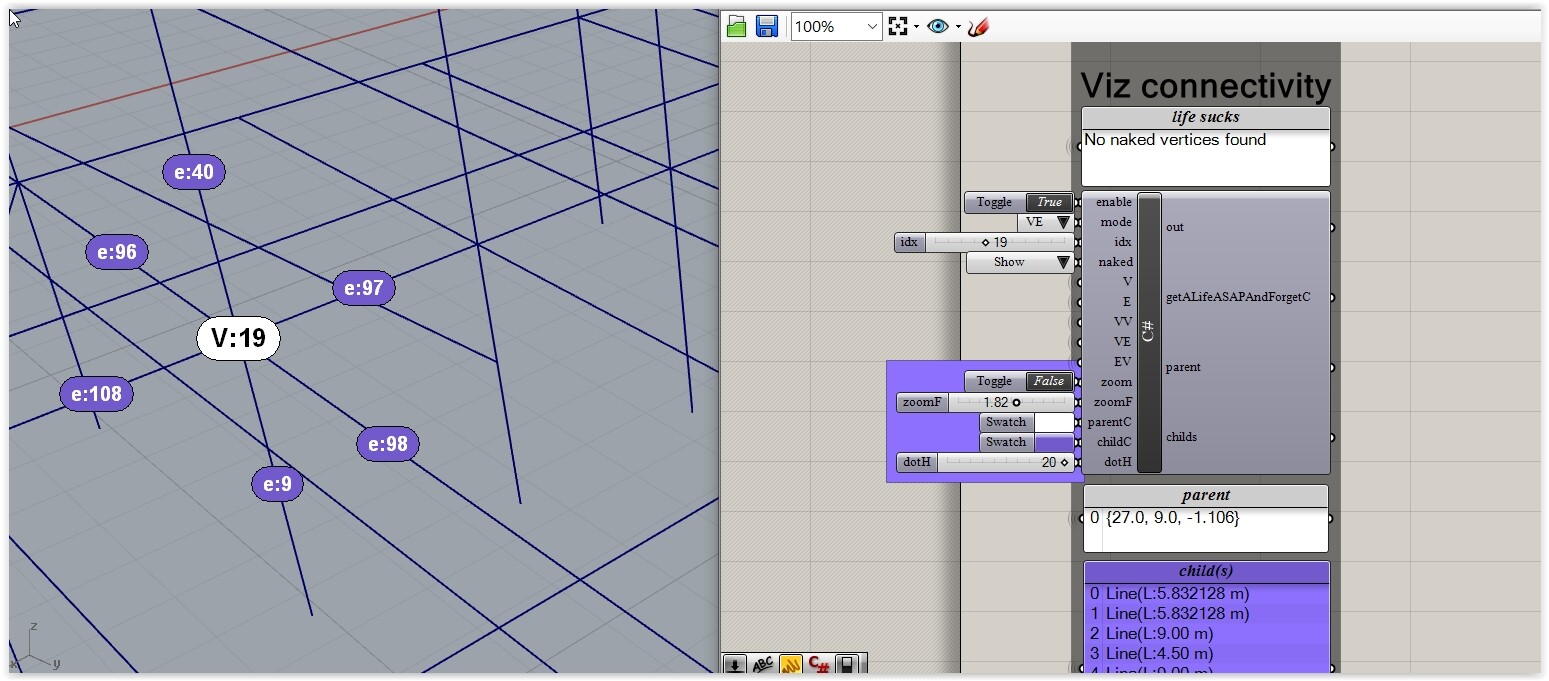Click the 'VV' input parameter
The image size is (1549, 681).
click(x=1123, y=322)
